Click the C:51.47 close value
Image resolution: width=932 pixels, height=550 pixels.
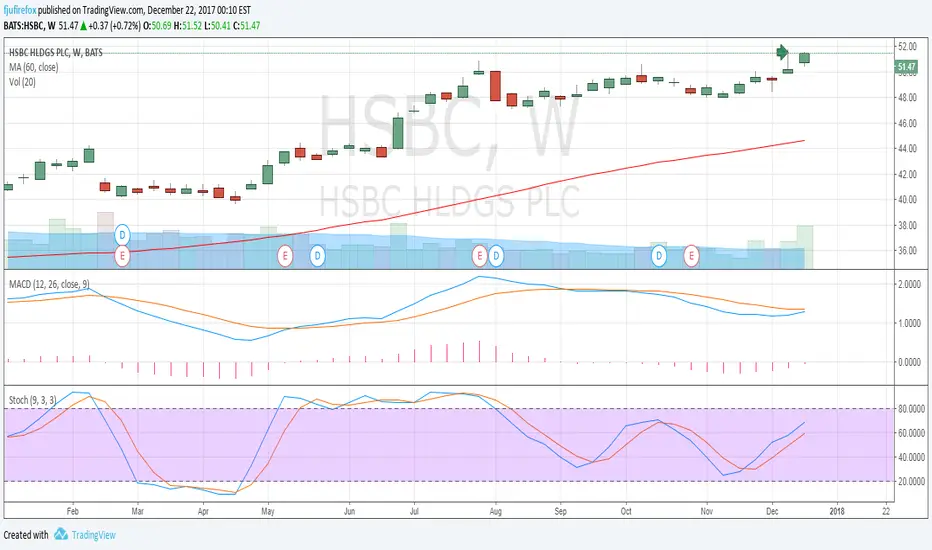[x=247, y=26]
